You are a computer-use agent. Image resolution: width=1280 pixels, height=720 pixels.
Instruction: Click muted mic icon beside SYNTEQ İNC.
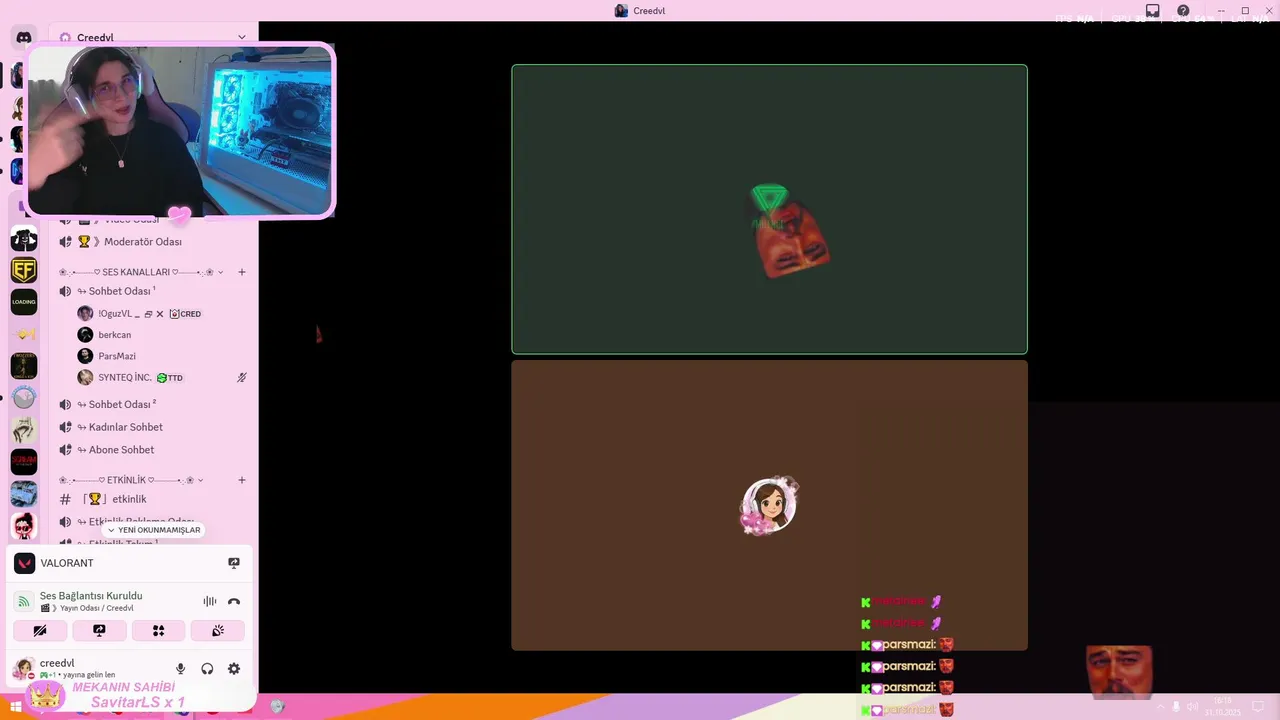[x=241, y=378]
